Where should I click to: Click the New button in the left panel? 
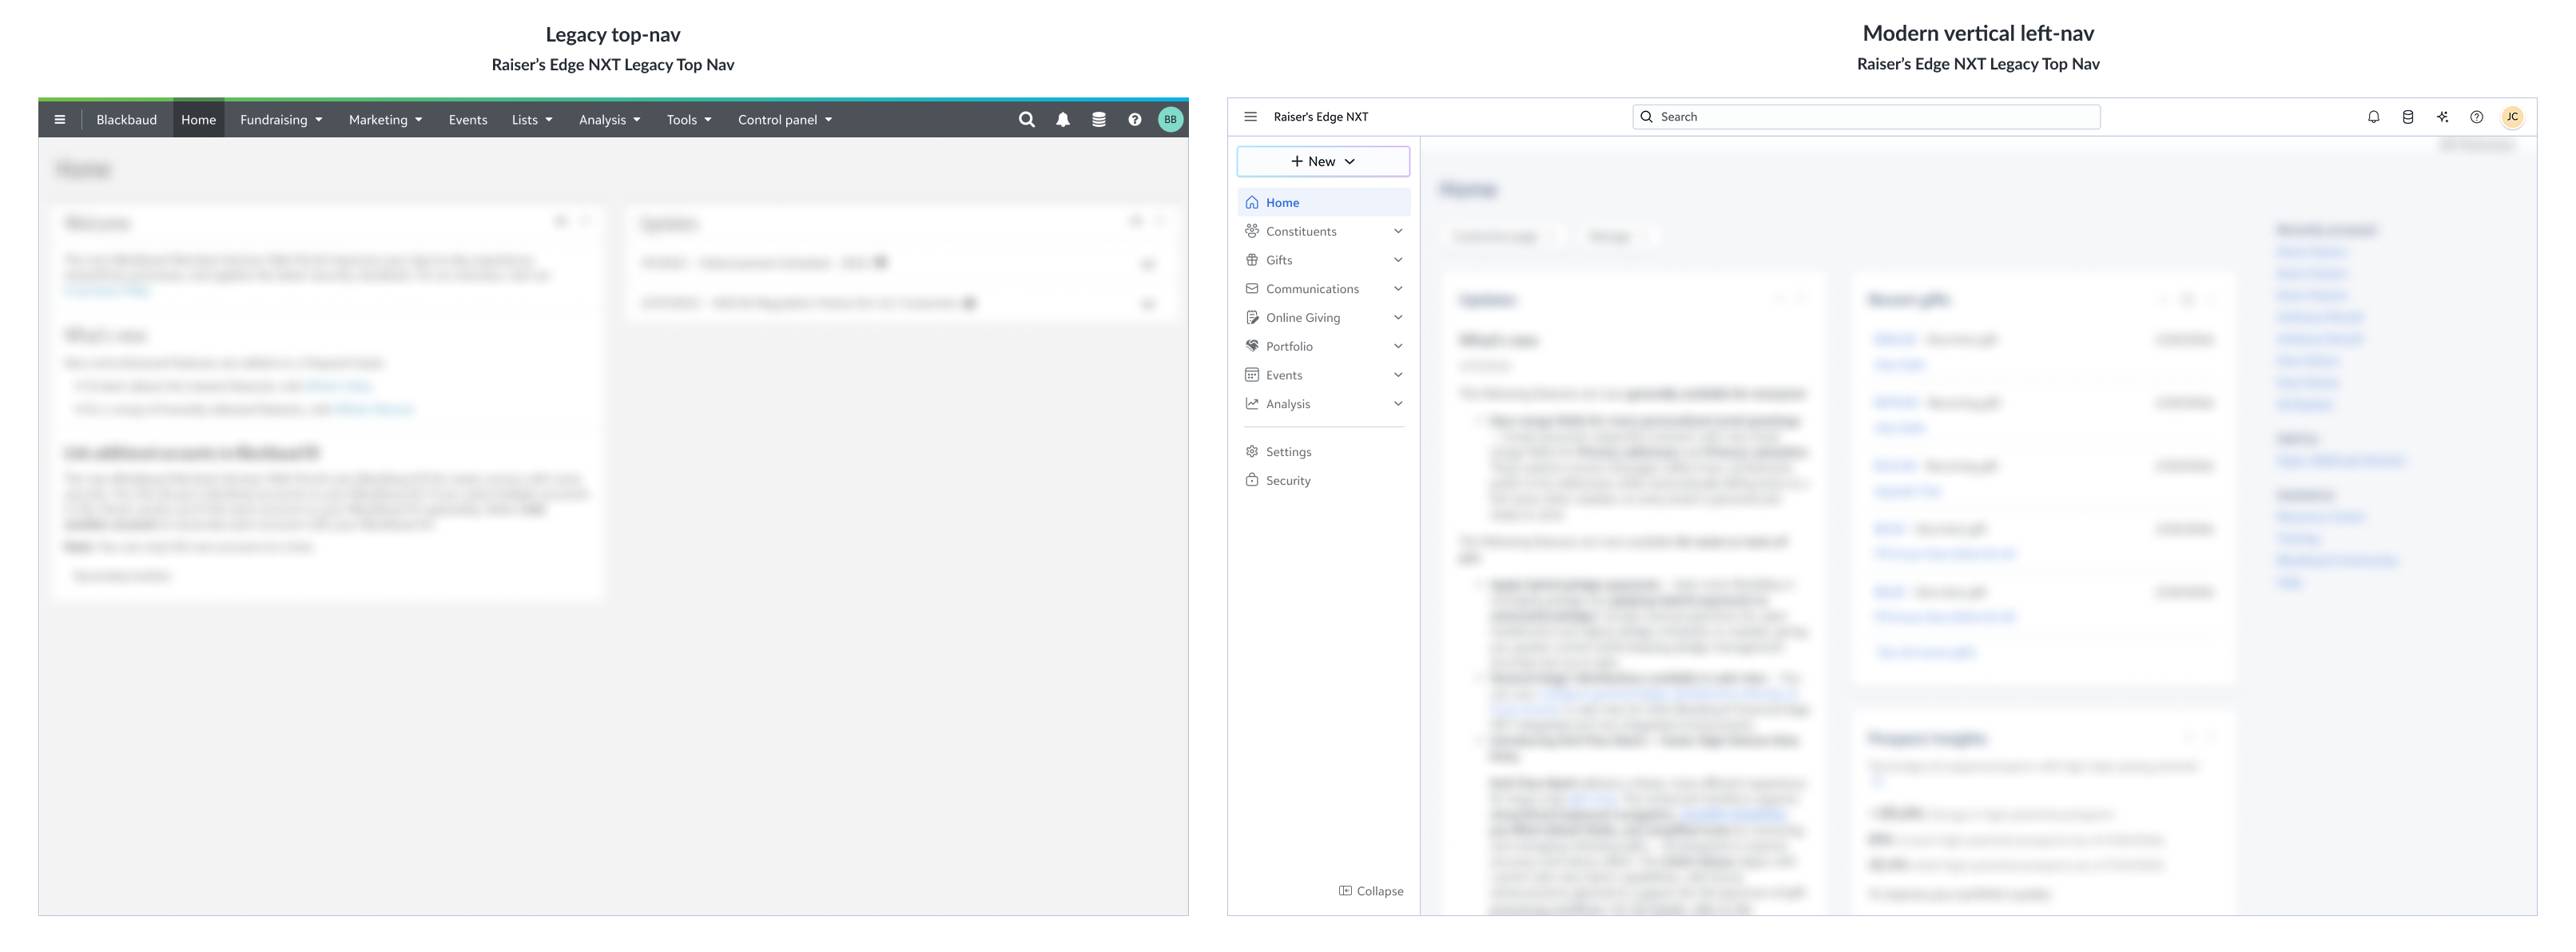point(1322,161)
